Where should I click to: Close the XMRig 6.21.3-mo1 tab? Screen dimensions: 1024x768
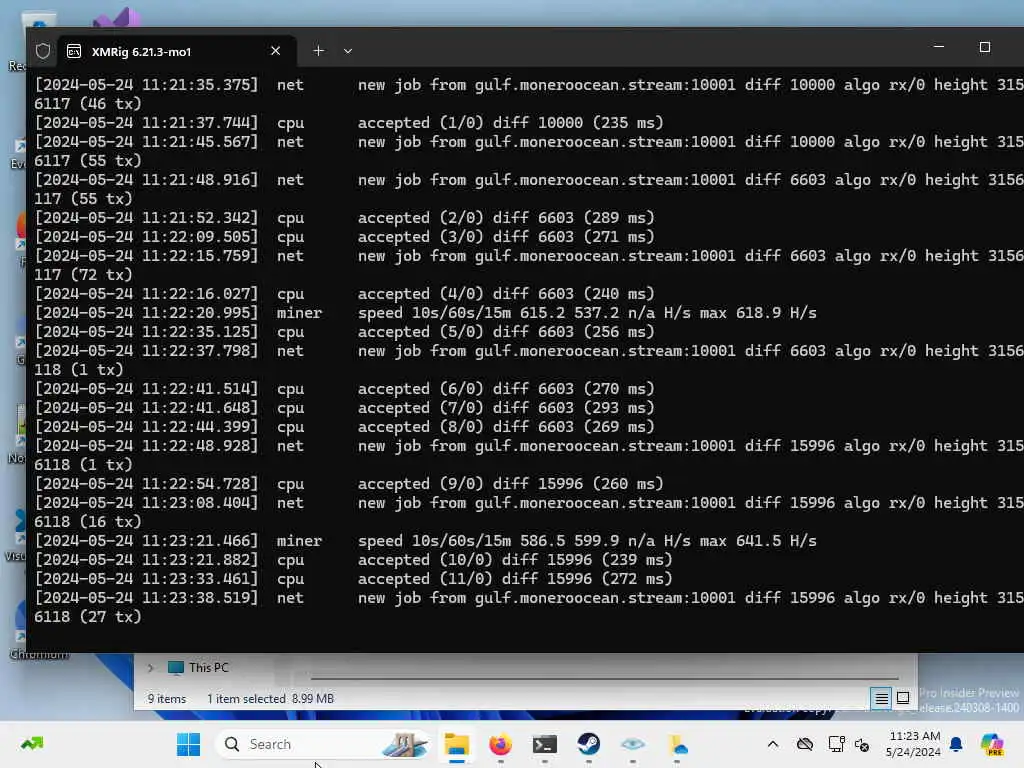pos(276,51)
